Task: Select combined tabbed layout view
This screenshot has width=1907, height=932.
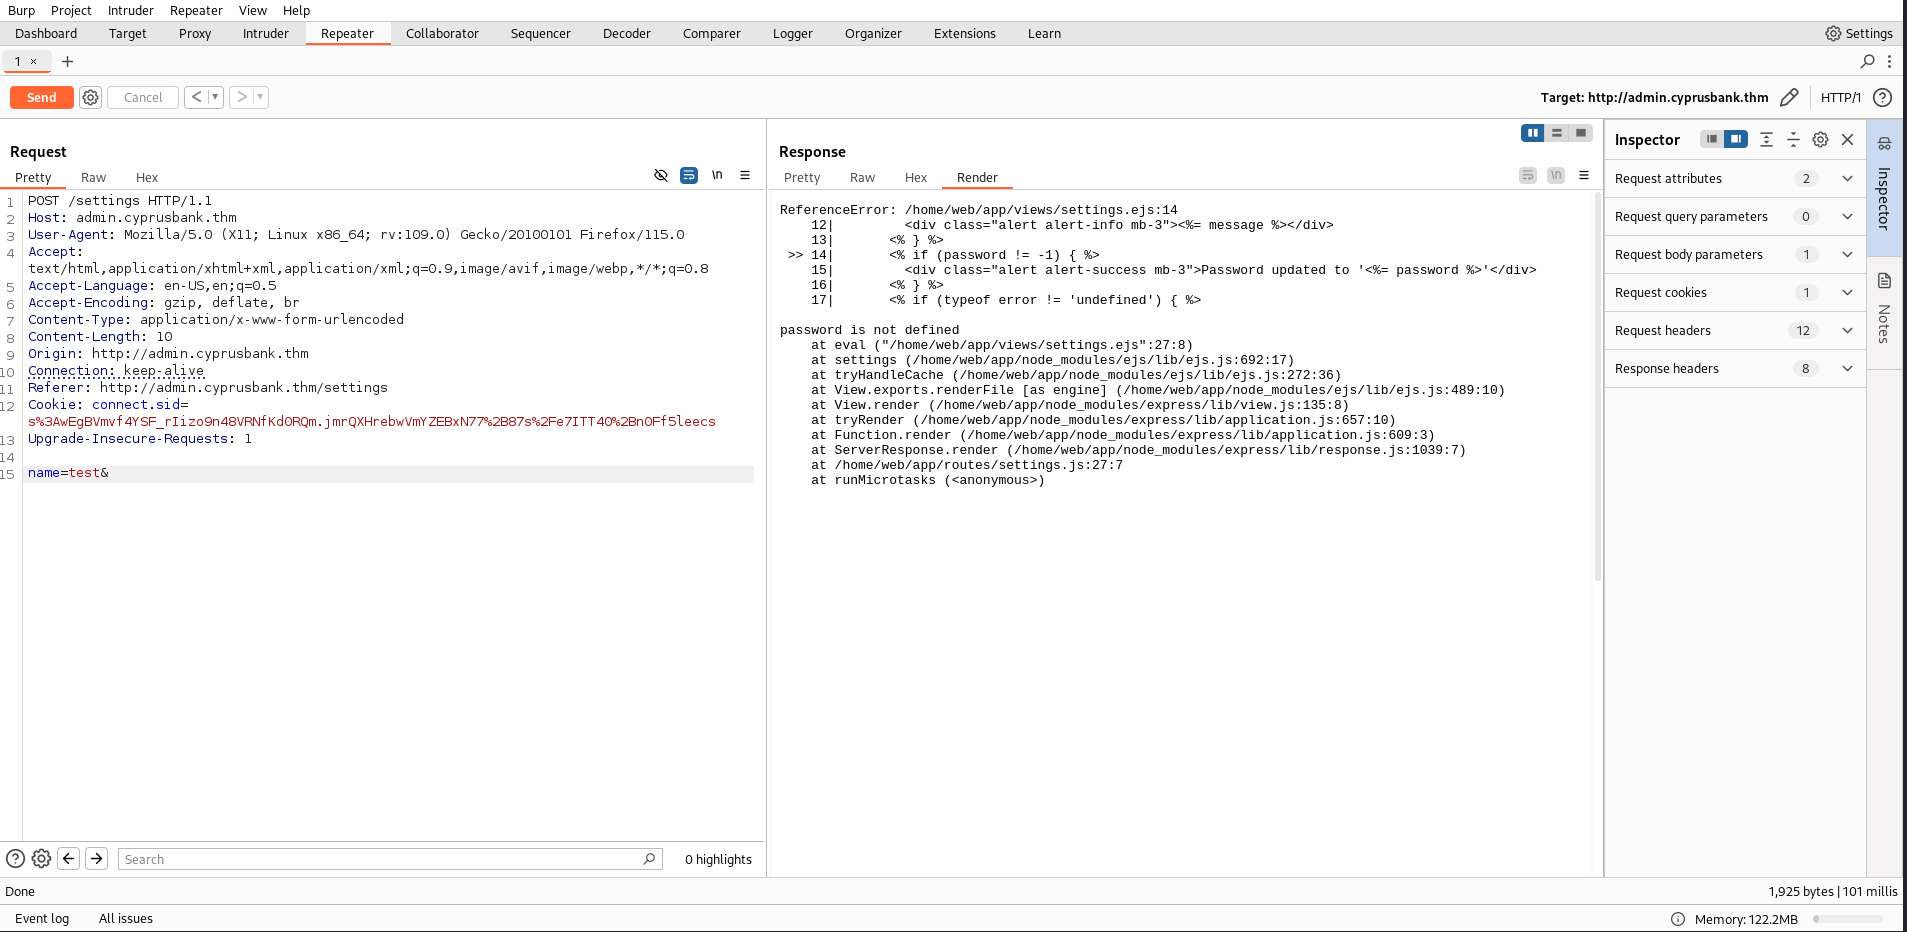Action: click(1580, 133)
